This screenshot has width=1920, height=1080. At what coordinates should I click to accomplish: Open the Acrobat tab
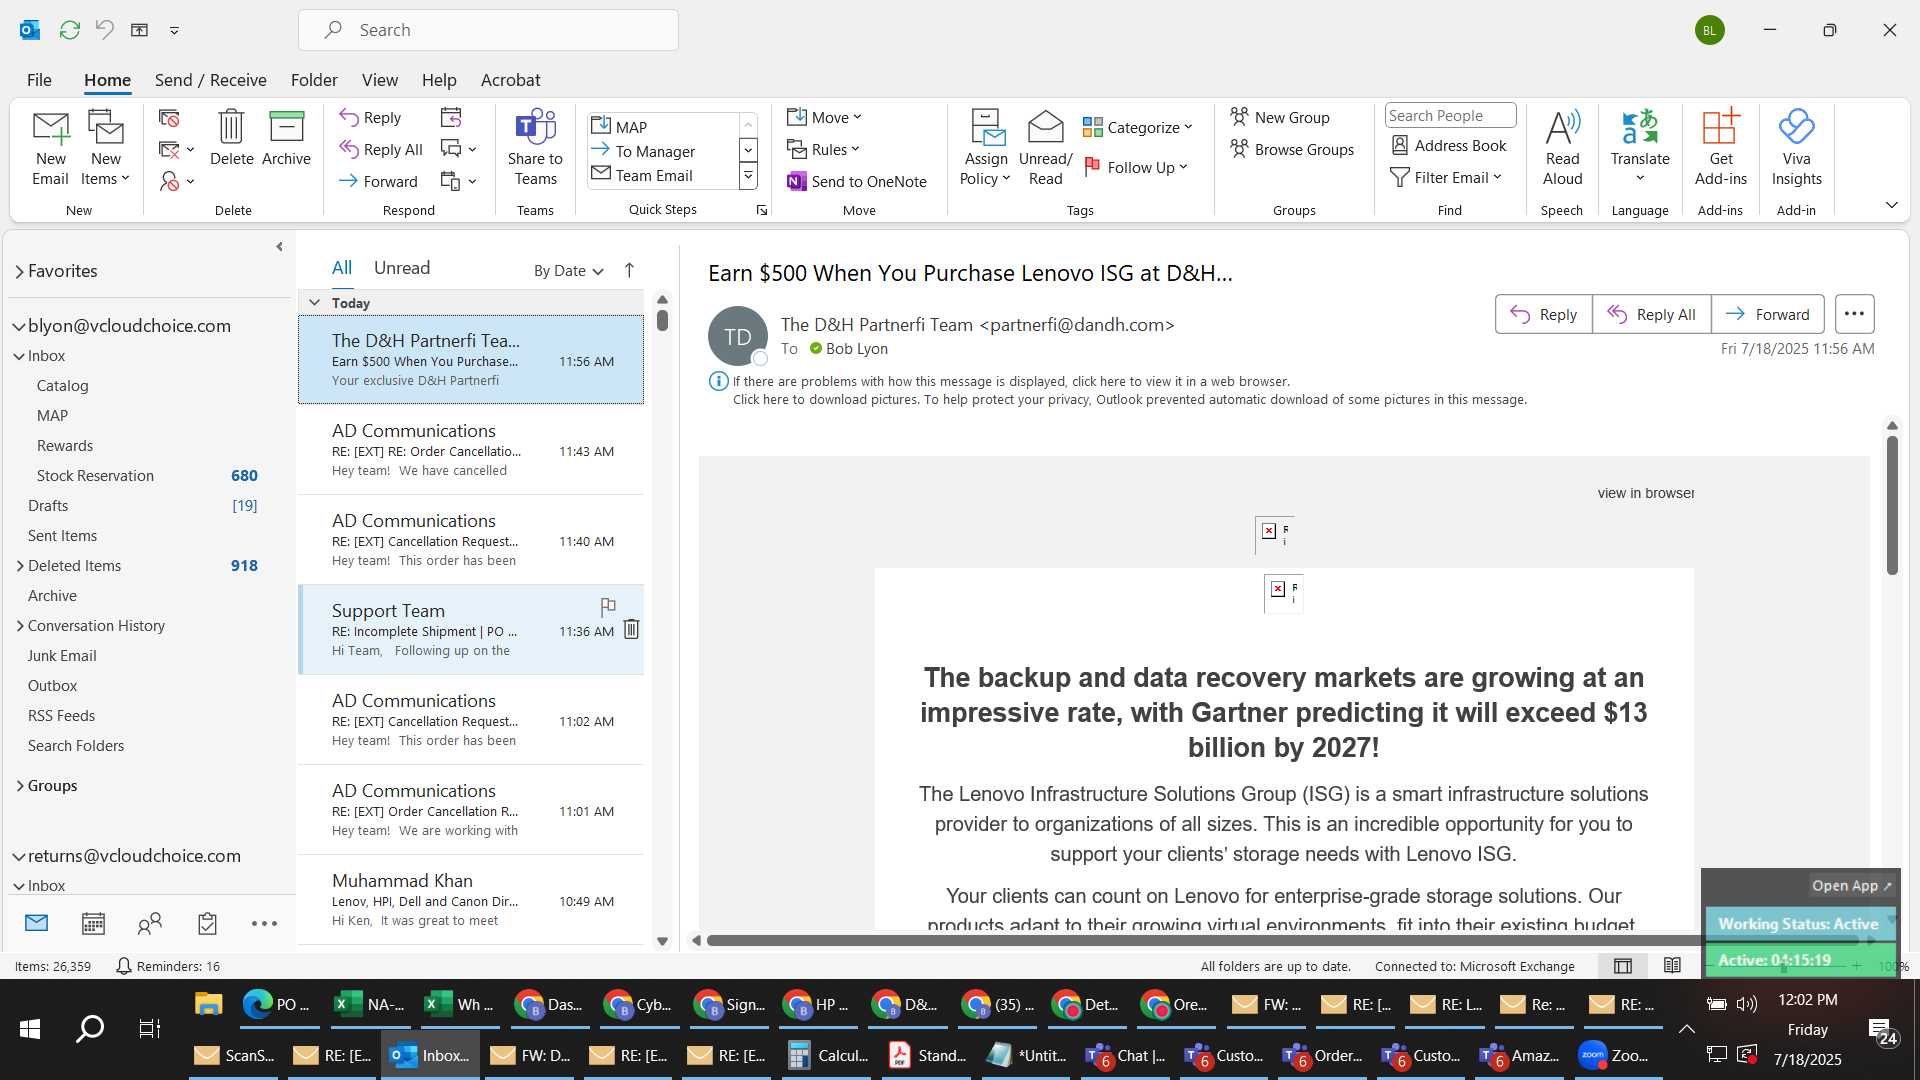[x=510, y=80]
